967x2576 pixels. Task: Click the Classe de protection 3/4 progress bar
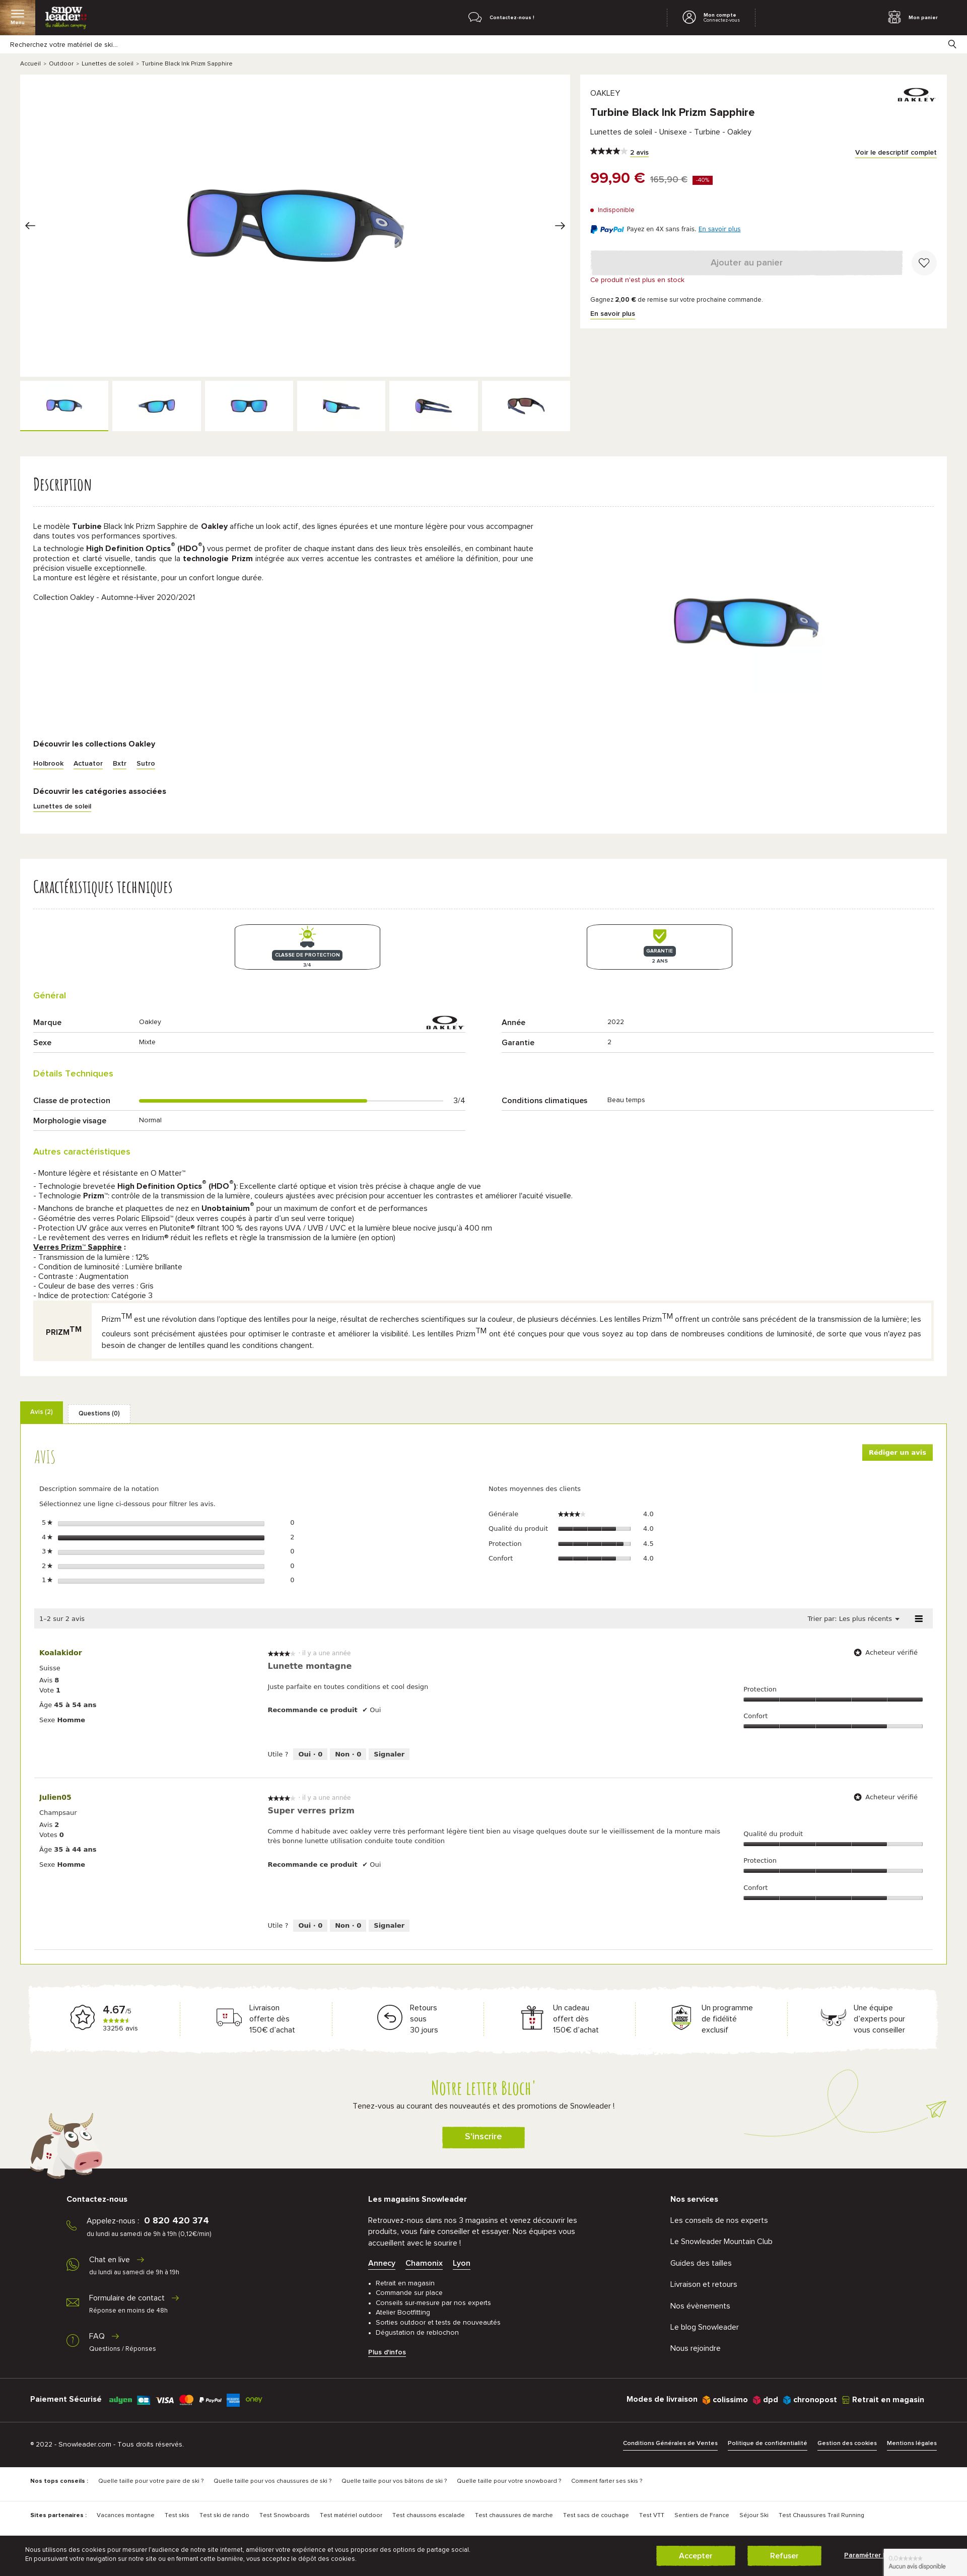291,1101
